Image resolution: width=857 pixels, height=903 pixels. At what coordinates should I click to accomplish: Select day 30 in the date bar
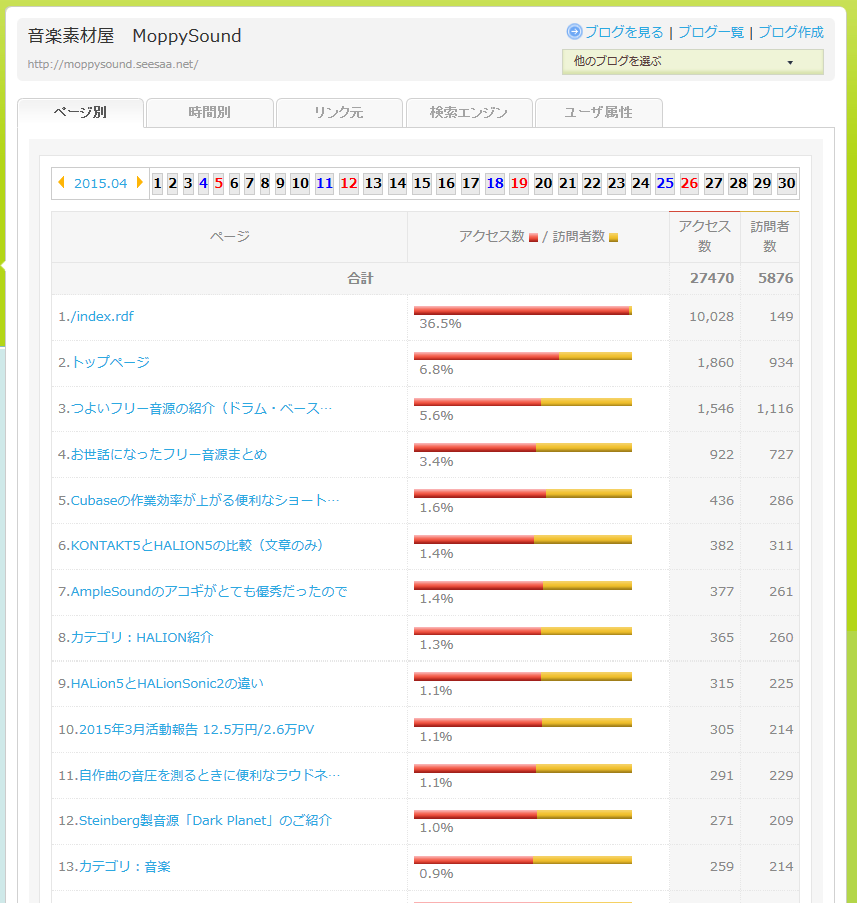(787, 183)
